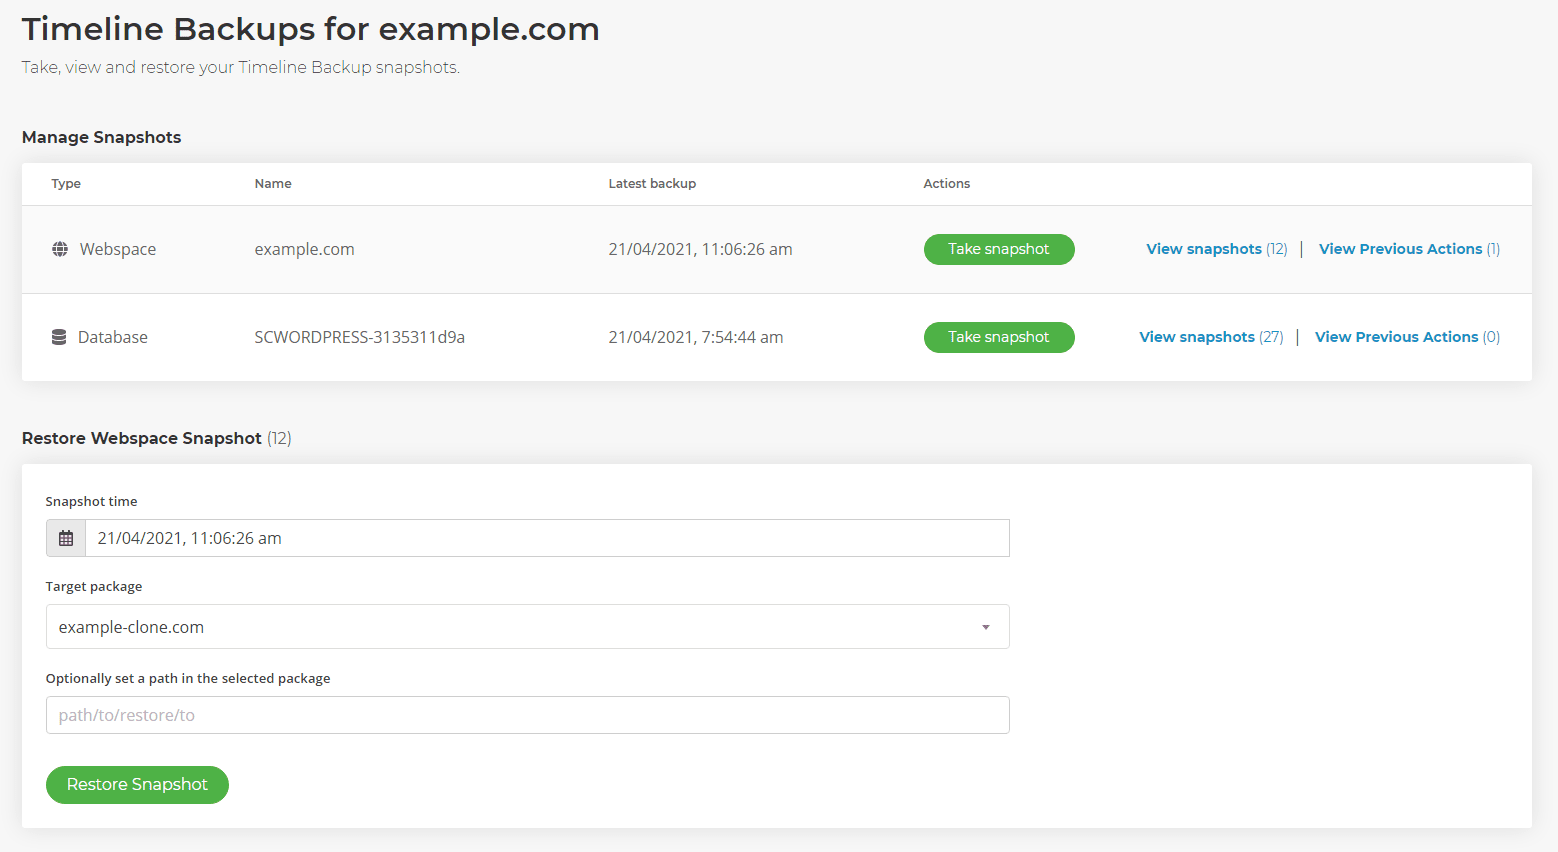1558x852 pixels.
Task: Click the Latest backup column header
Action: pyautogui.click(x=652, y=184)
